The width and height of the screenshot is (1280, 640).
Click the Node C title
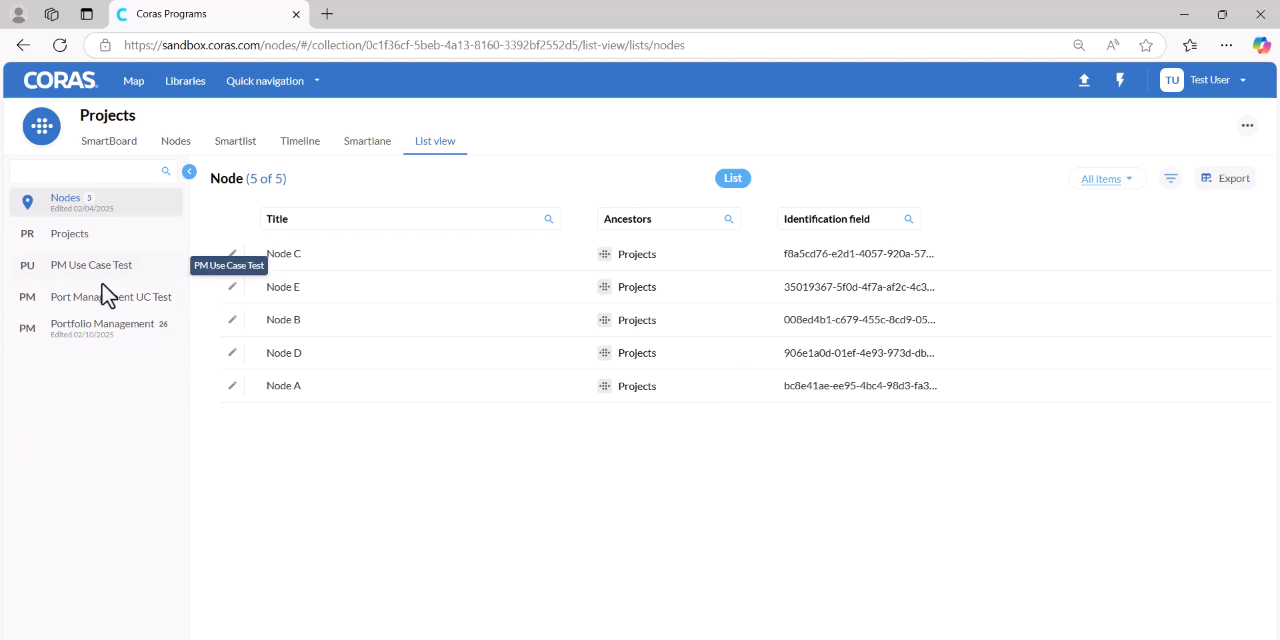[x=283, y=254]
